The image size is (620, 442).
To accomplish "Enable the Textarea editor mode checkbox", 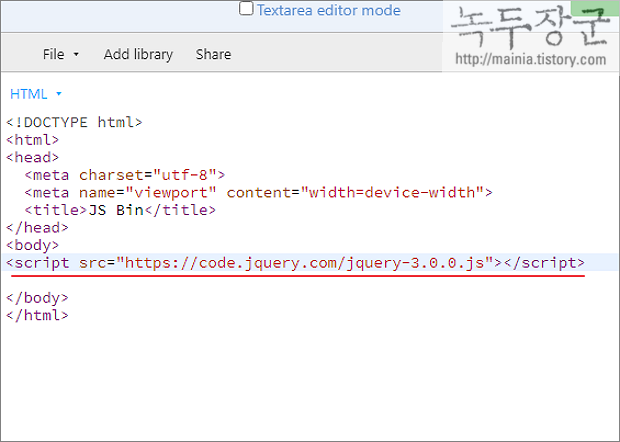I will pos(246,9).
